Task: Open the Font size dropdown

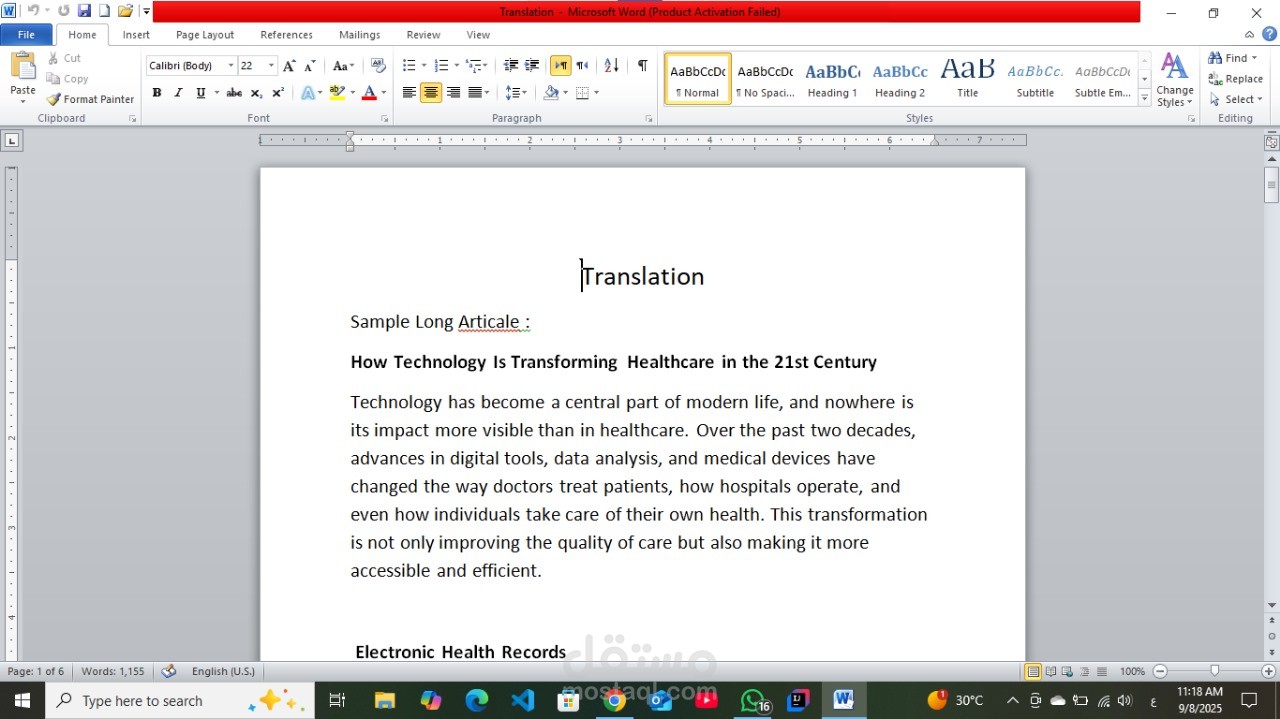Action: (271, 65)
